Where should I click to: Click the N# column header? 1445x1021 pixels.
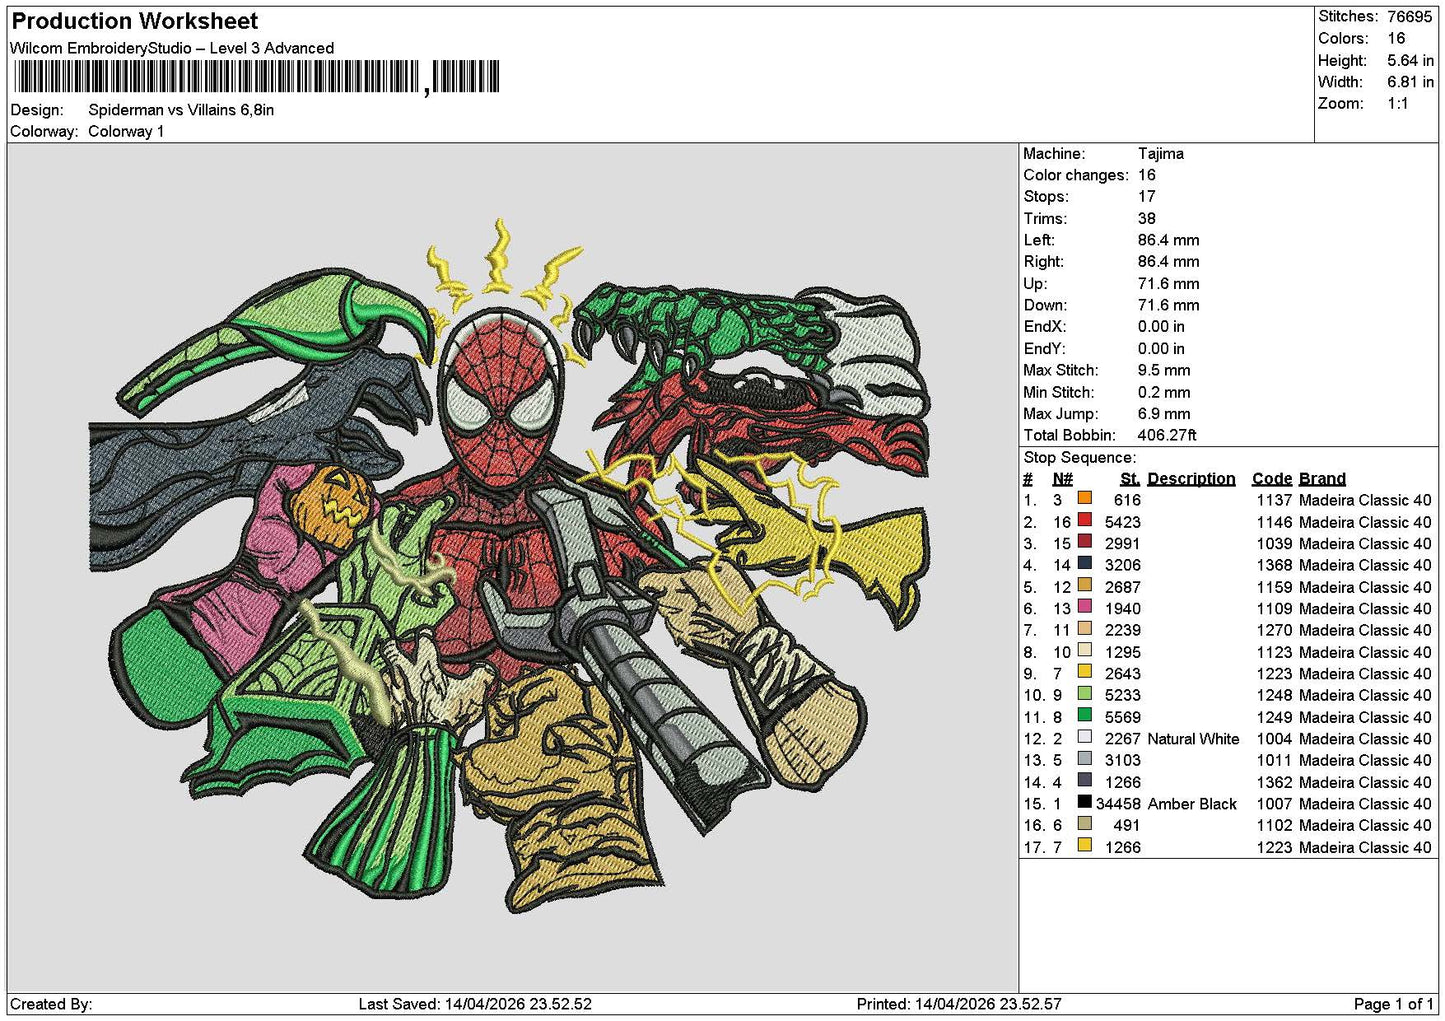tap(1063, 479)
